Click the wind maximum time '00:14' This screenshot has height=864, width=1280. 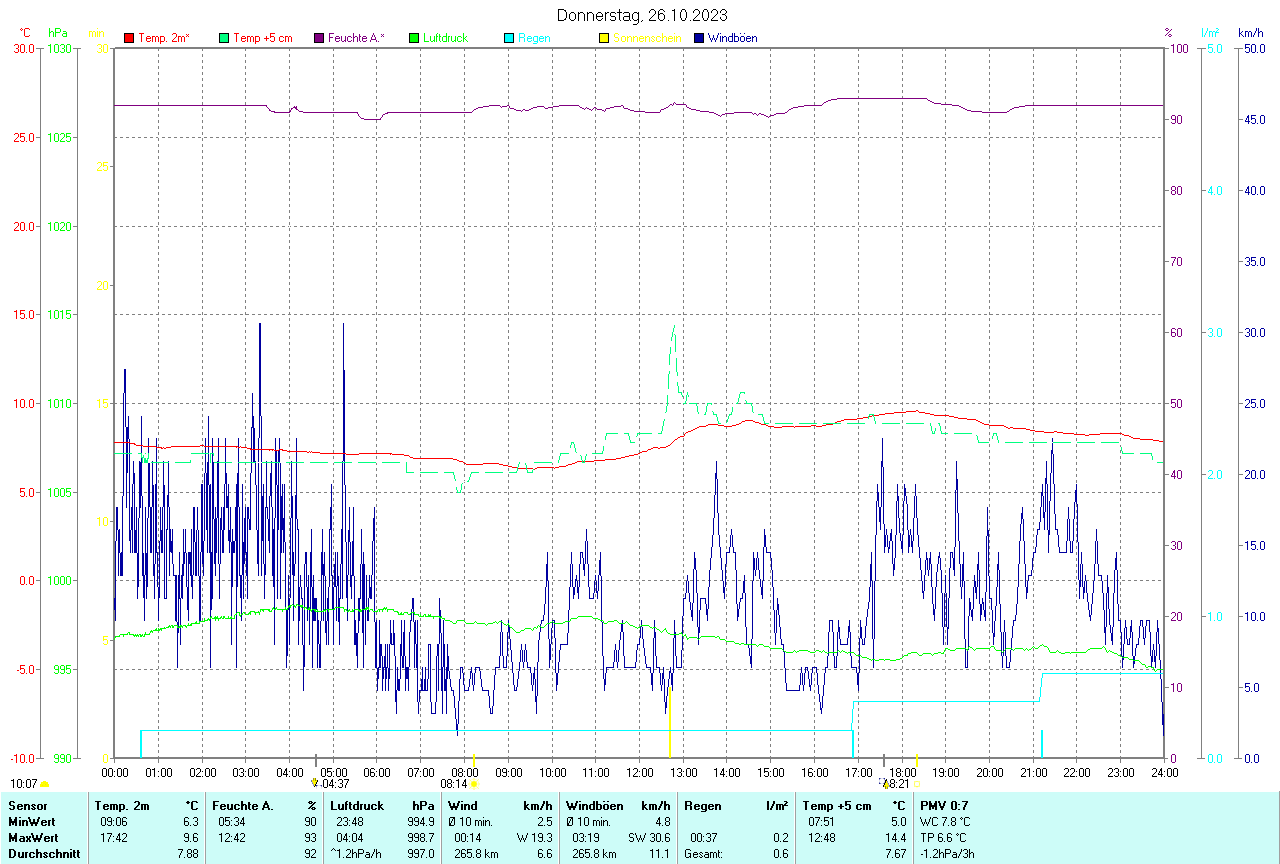tap(468, 837)
